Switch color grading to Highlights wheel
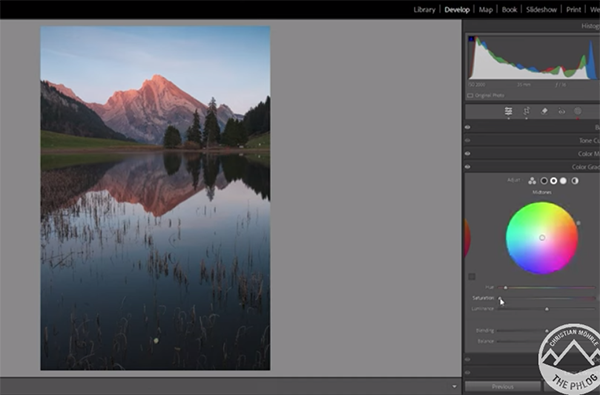This screenshot has width=600, height=395. (563, 181)
